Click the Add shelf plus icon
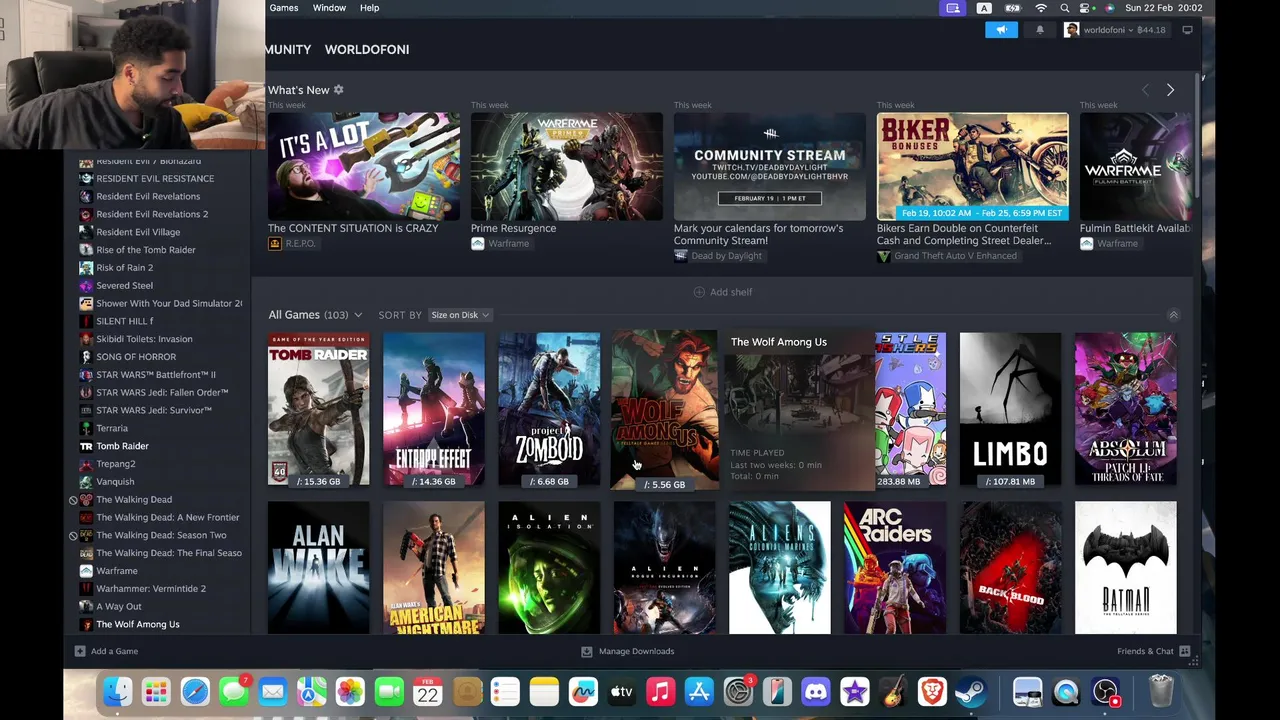The height and width of the screenshot is (720, 1280). pyautogui.click(x=699, y=292)
